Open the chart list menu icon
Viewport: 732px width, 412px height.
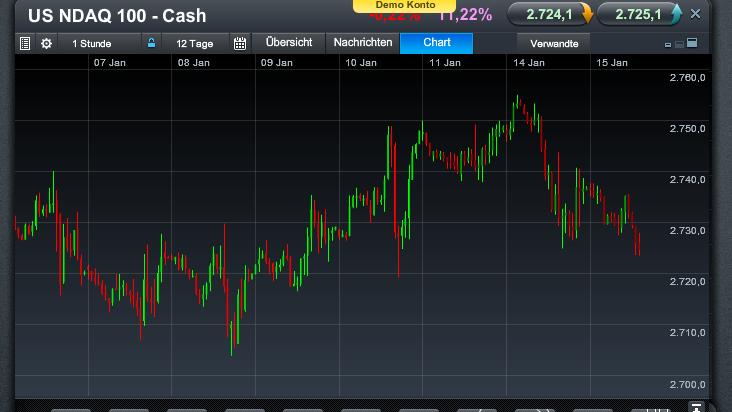26,44
